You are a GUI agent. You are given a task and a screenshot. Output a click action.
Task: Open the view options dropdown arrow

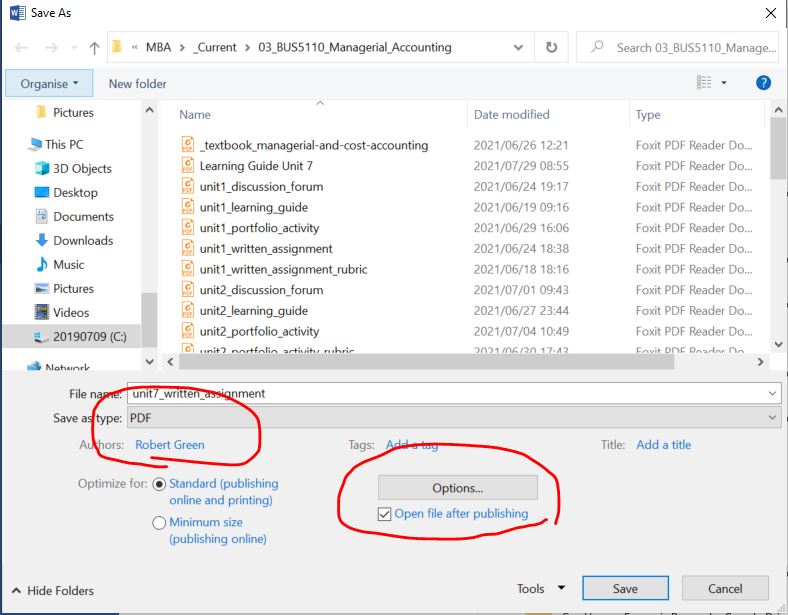point(724,82)
